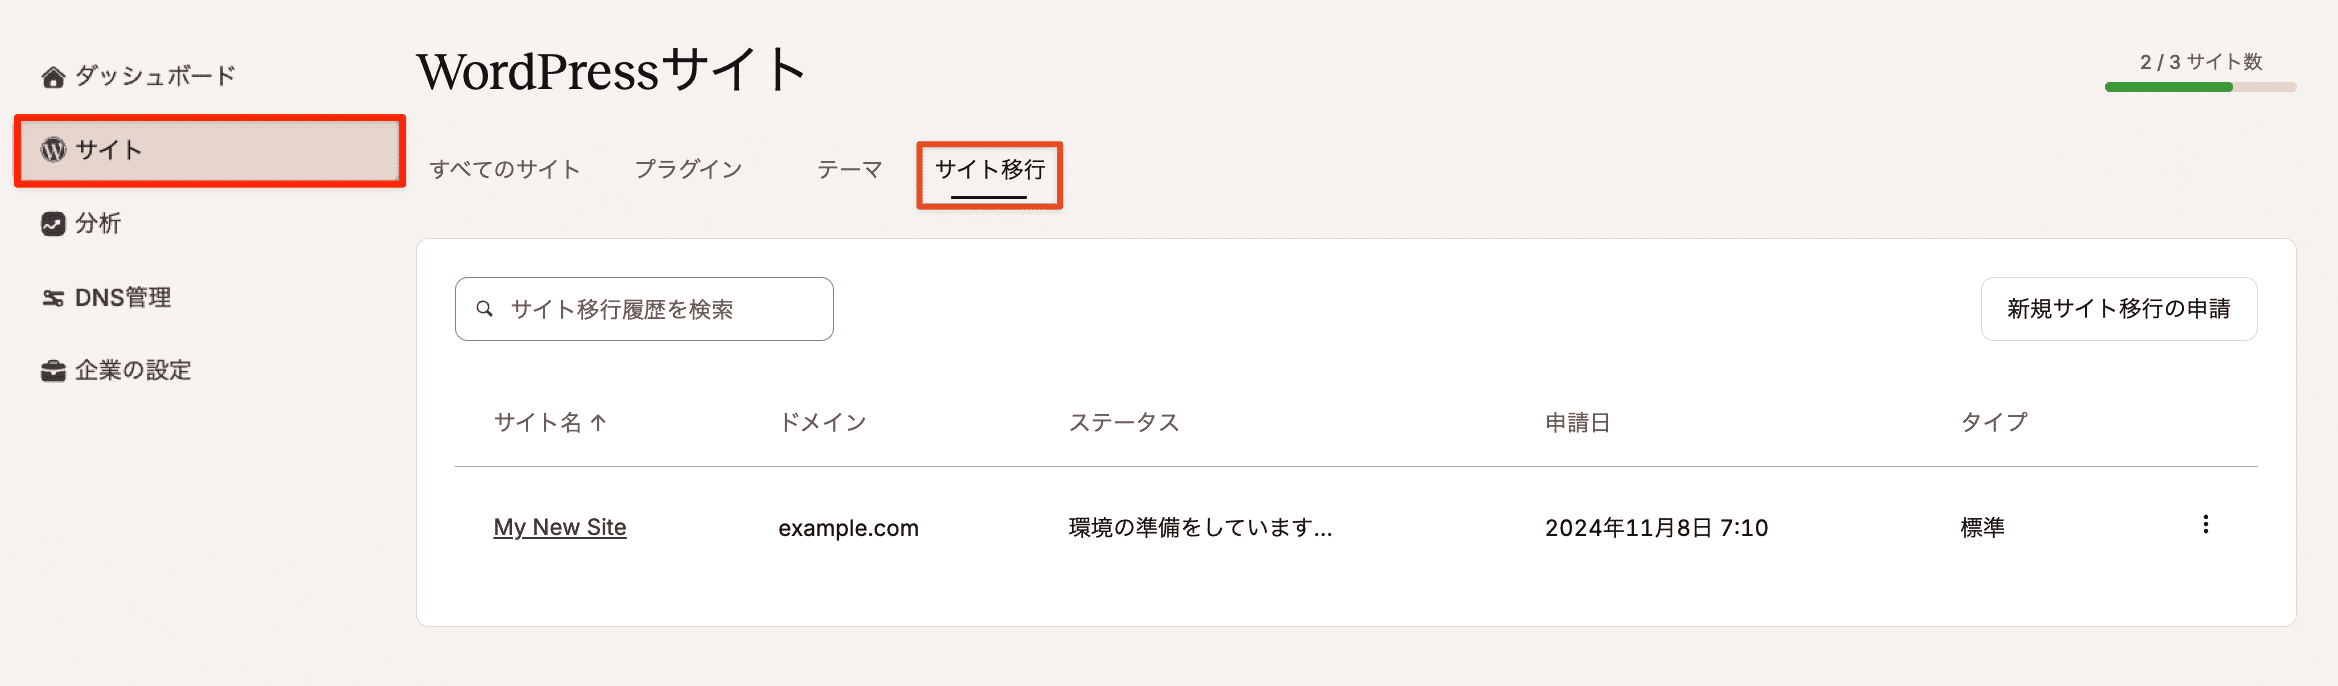The width and height of the screenshot is (2338, 686).
Task: Open the プラグイン tab
Action: coord(688,168)
